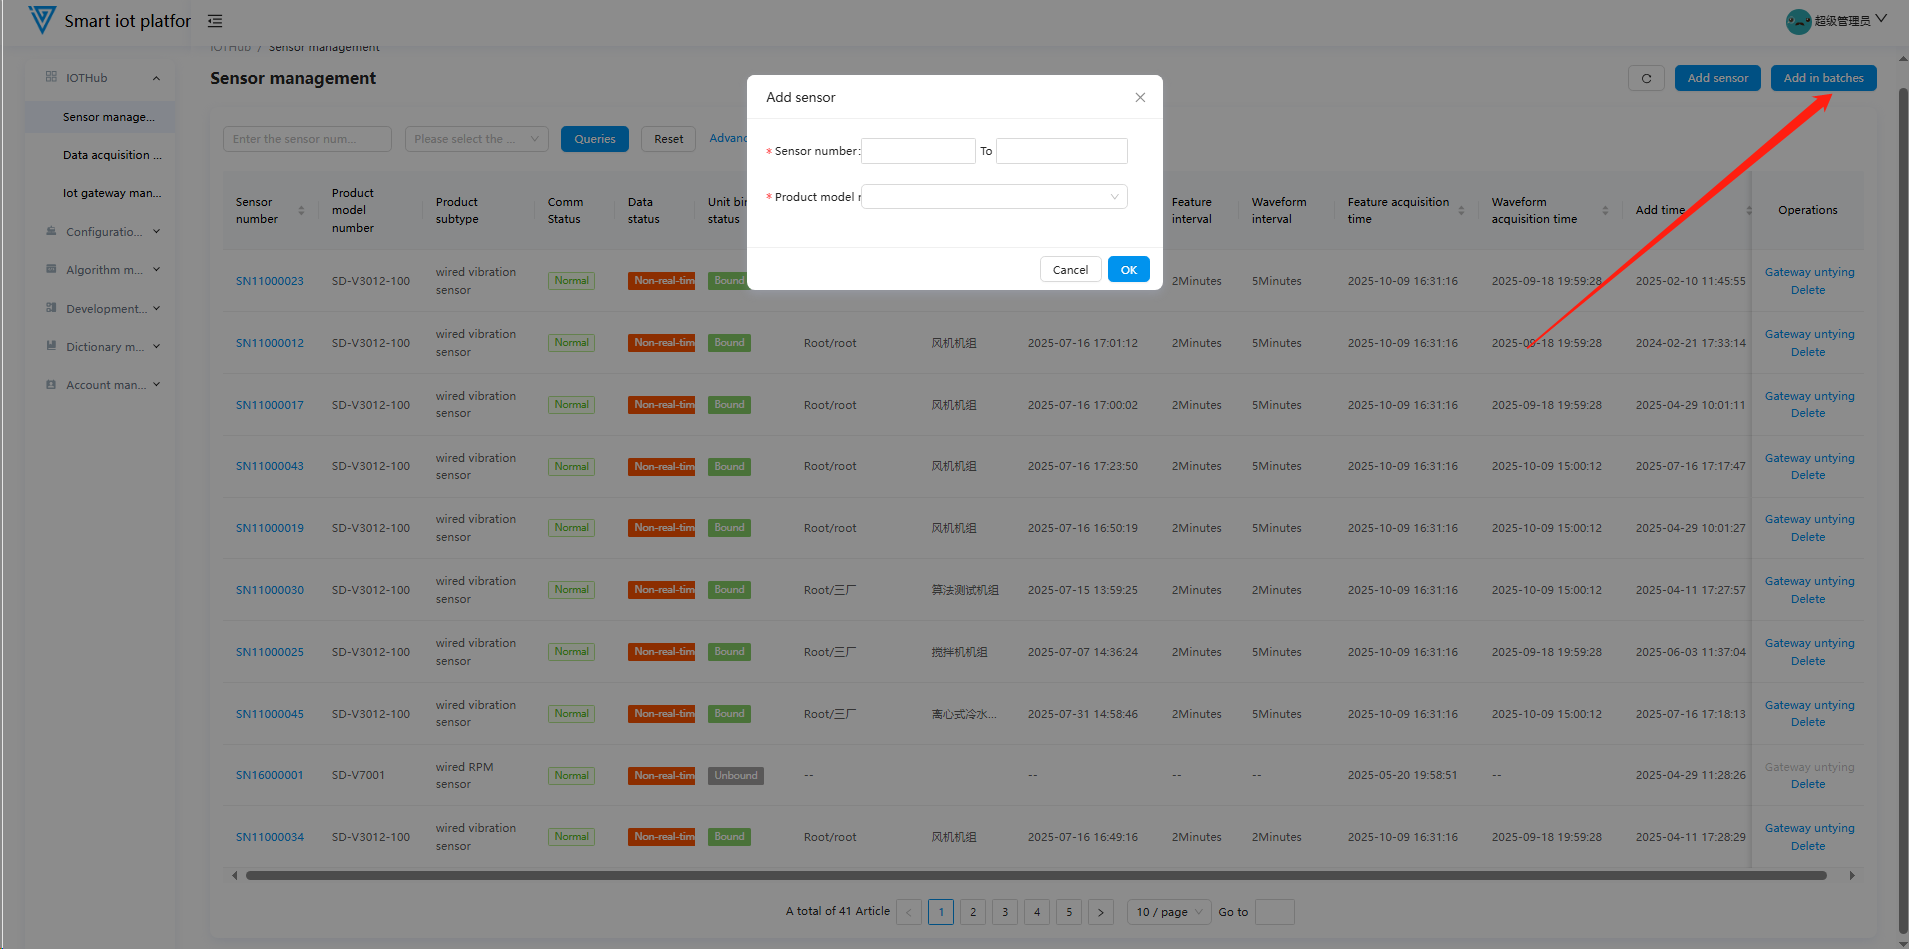This screenshot has height=949, width=1909.
Task: Click OK in Add sensor dialog
Action: [1129, 270]
